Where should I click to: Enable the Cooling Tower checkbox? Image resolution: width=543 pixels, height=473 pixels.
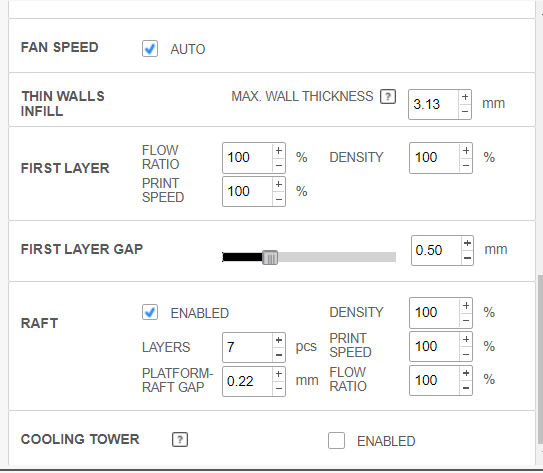point(336,440)
